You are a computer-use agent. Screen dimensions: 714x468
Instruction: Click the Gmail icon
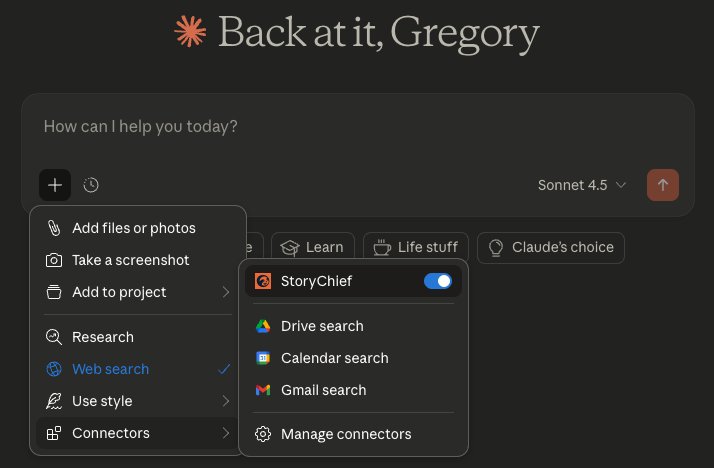pyautogui.click(x=263, y=390)
